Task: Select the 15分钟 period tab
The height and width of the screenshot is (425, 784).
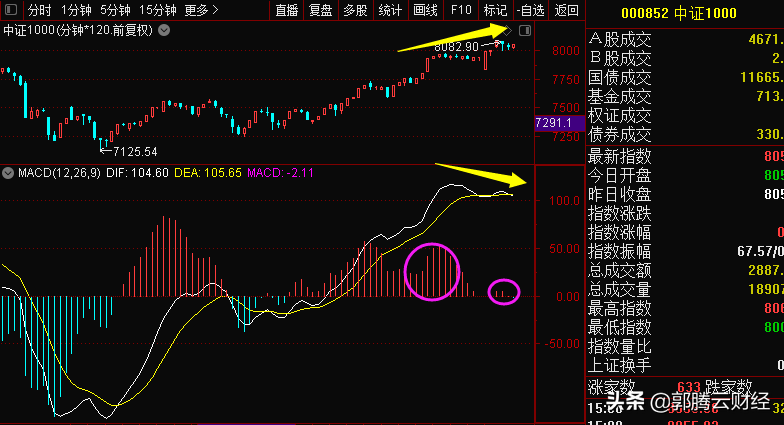Action: (158, 10)
